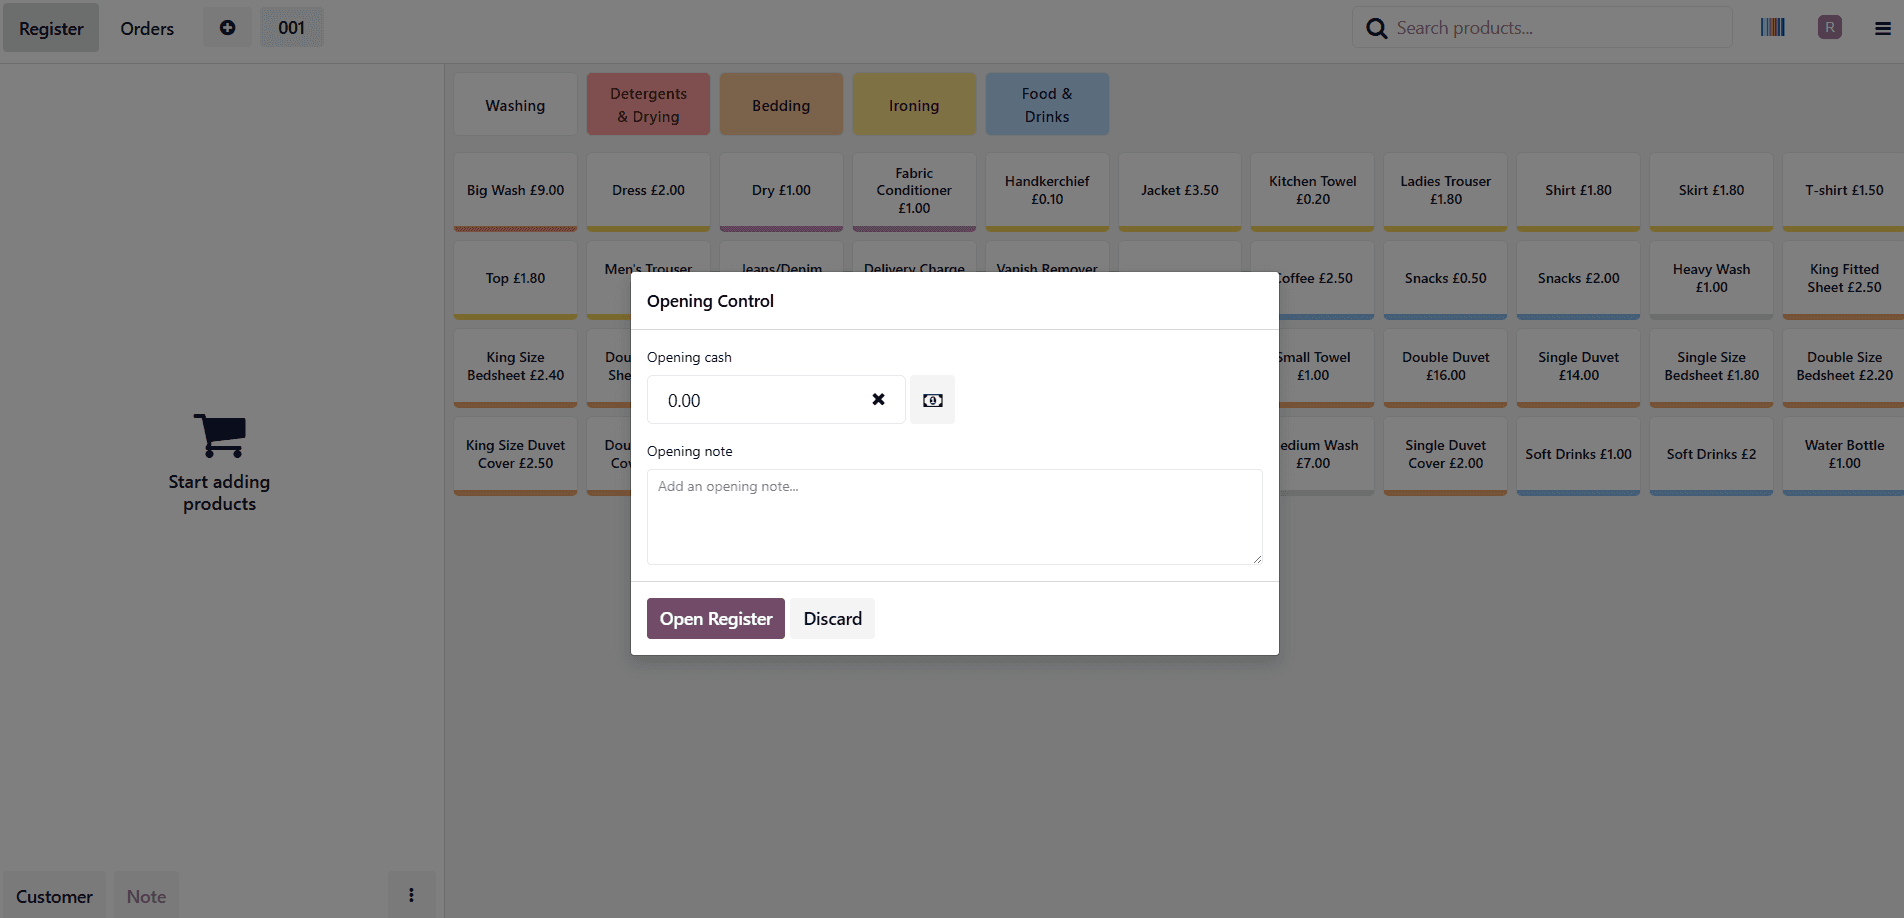Click the Open Register button

coord(716,618)
